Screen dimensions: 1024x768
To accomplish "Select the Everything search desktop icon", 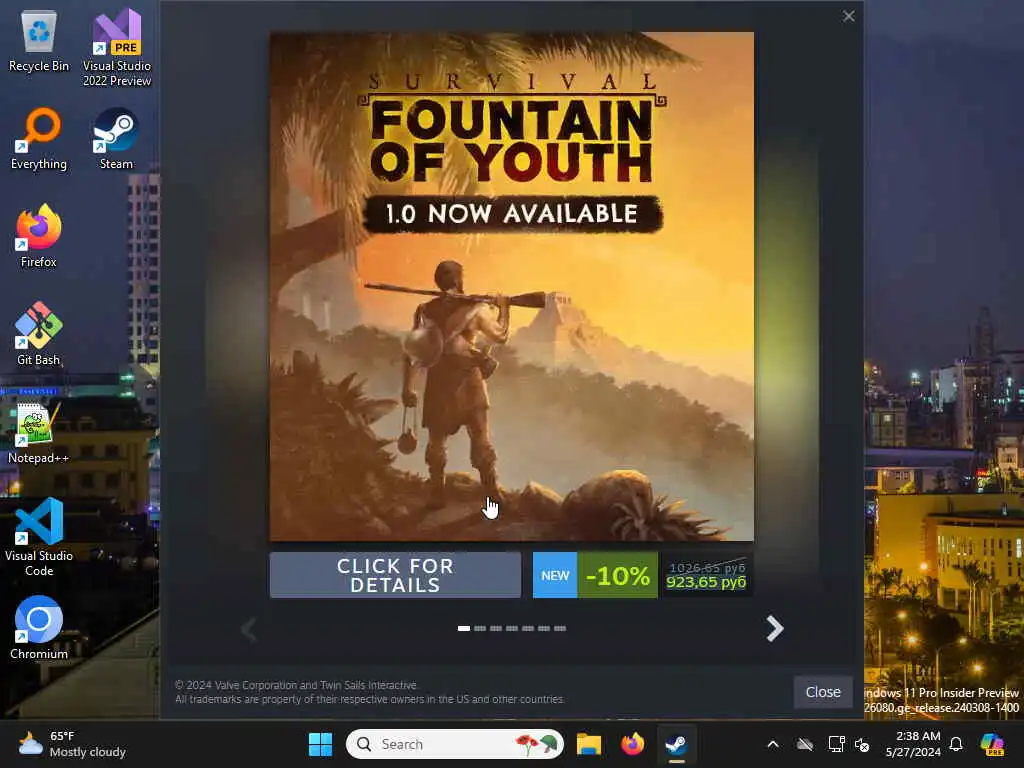I will (39, 138).
